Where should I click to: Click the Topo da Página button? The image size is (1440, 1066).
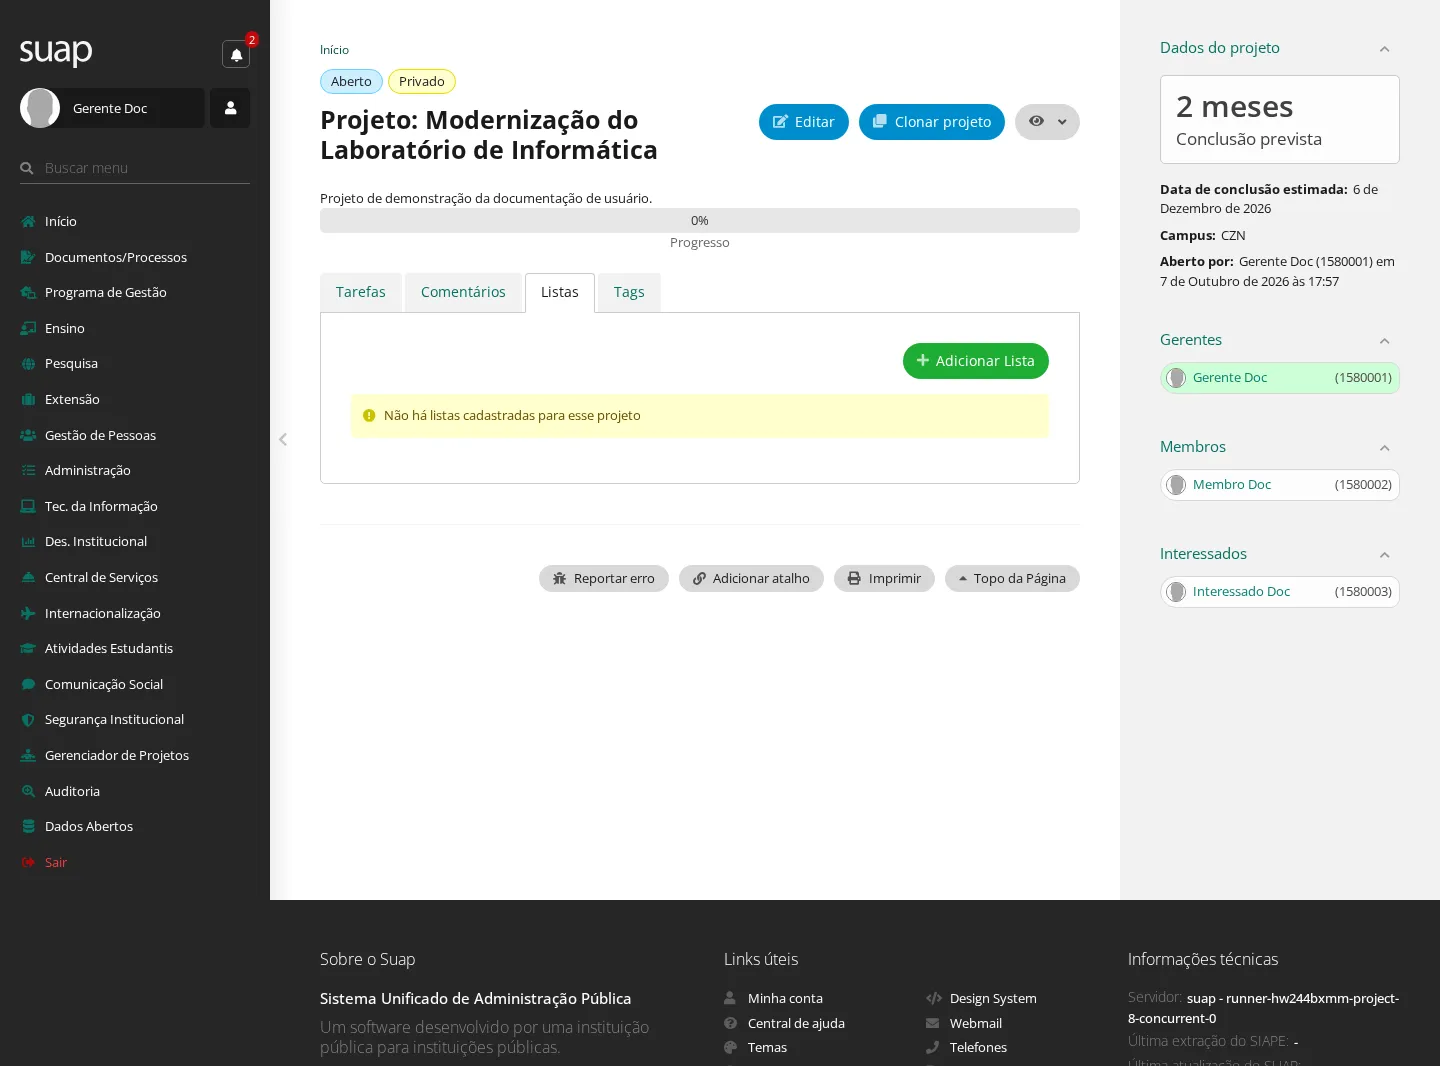click(x=1012, y=578)
